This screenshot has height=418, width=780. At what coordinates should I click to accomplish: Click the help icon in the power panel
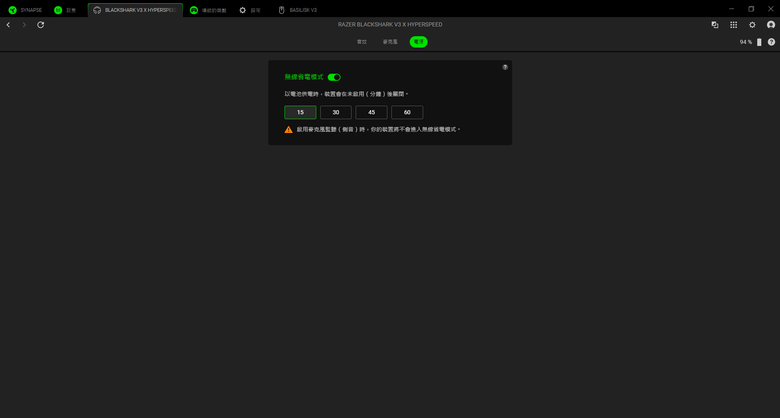pyautogui.click(x=505, y=67)
